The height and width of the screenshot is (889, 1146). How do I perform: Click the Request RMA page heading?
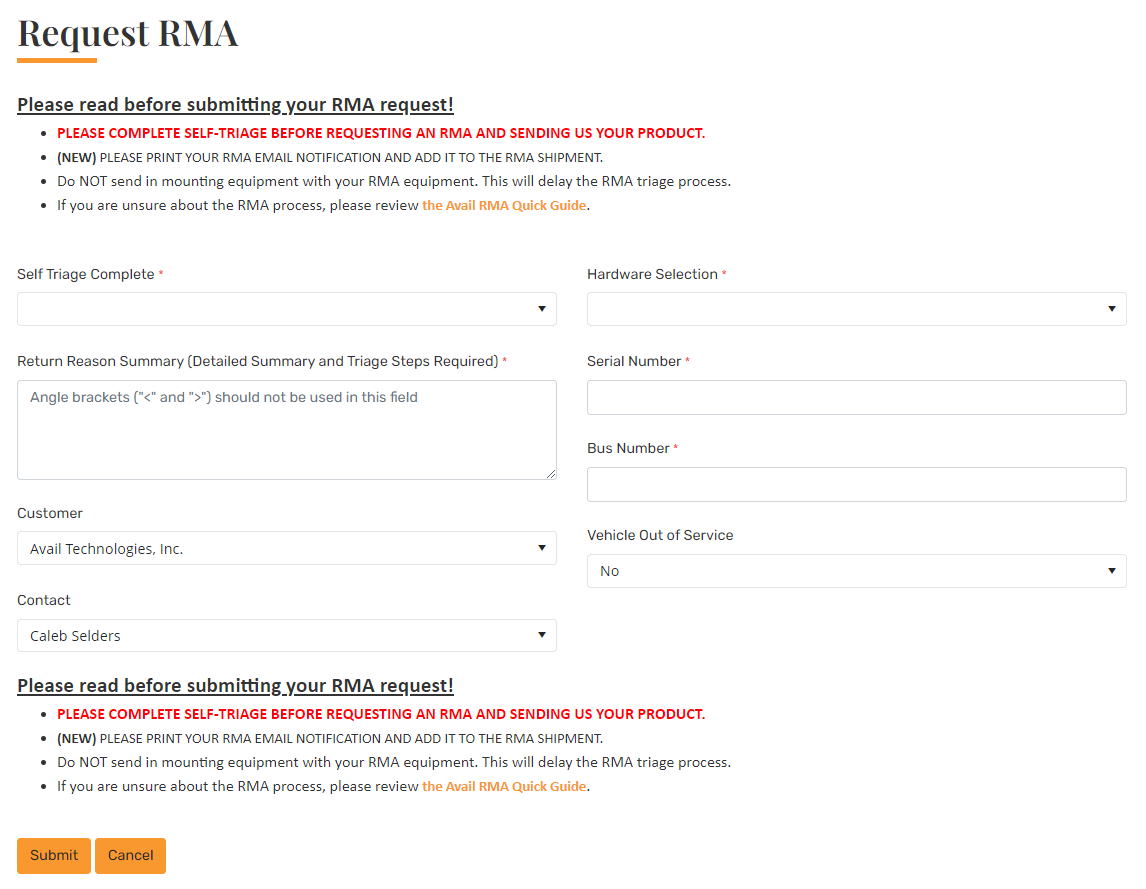coord(128,34)
